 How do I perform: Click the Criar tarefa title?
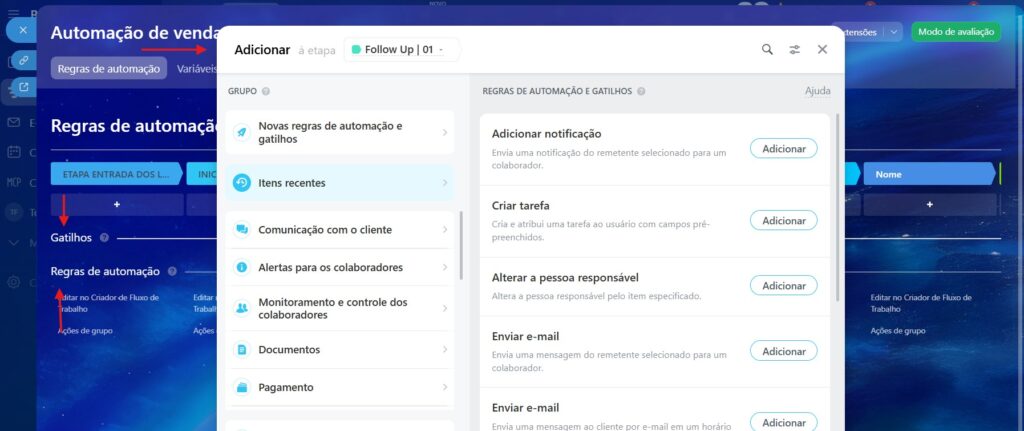click(x=520, y=206)
